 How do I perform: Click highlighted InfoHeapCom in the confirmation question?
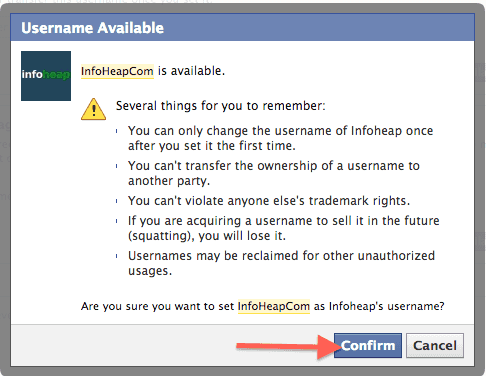274,306
